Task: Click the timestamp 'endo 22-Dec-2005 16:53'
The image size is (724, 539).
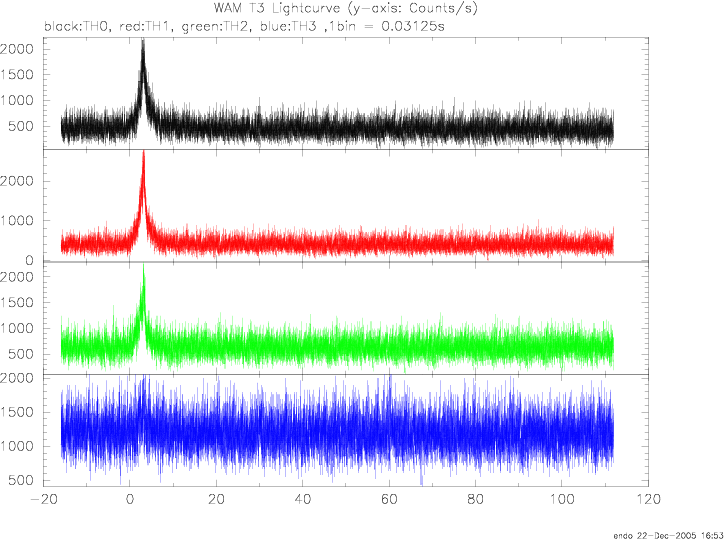Action: (x=668, y=535)
